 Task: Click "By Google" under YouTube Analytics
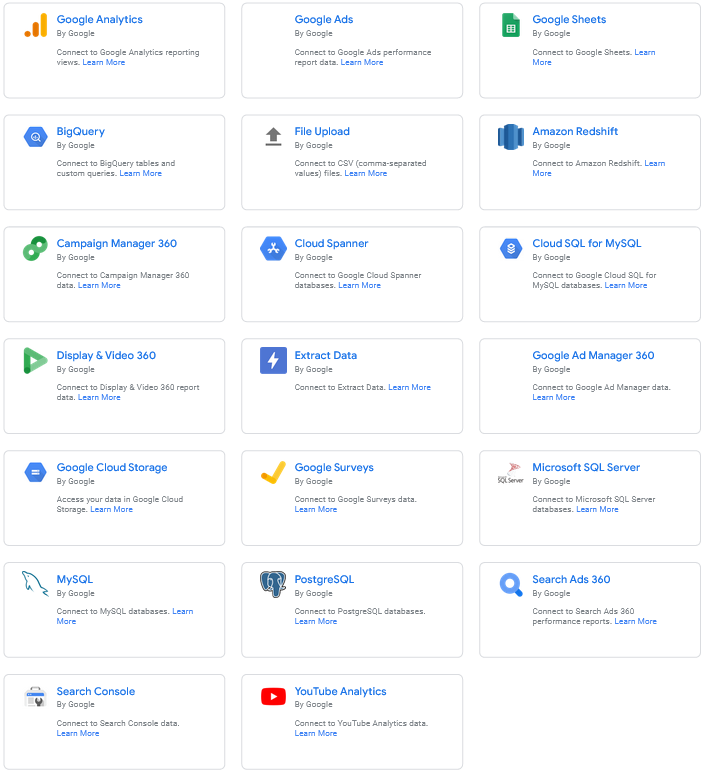[x=313, y=705]
